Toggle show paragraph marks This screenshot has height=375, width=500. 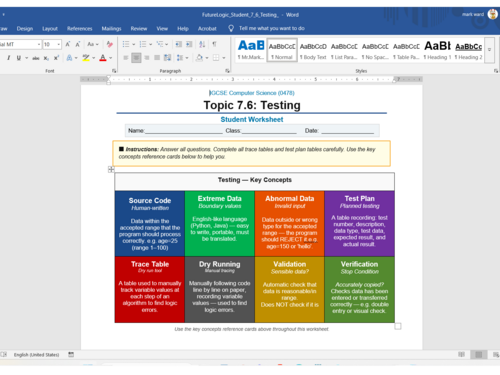[x=214, y=44]
